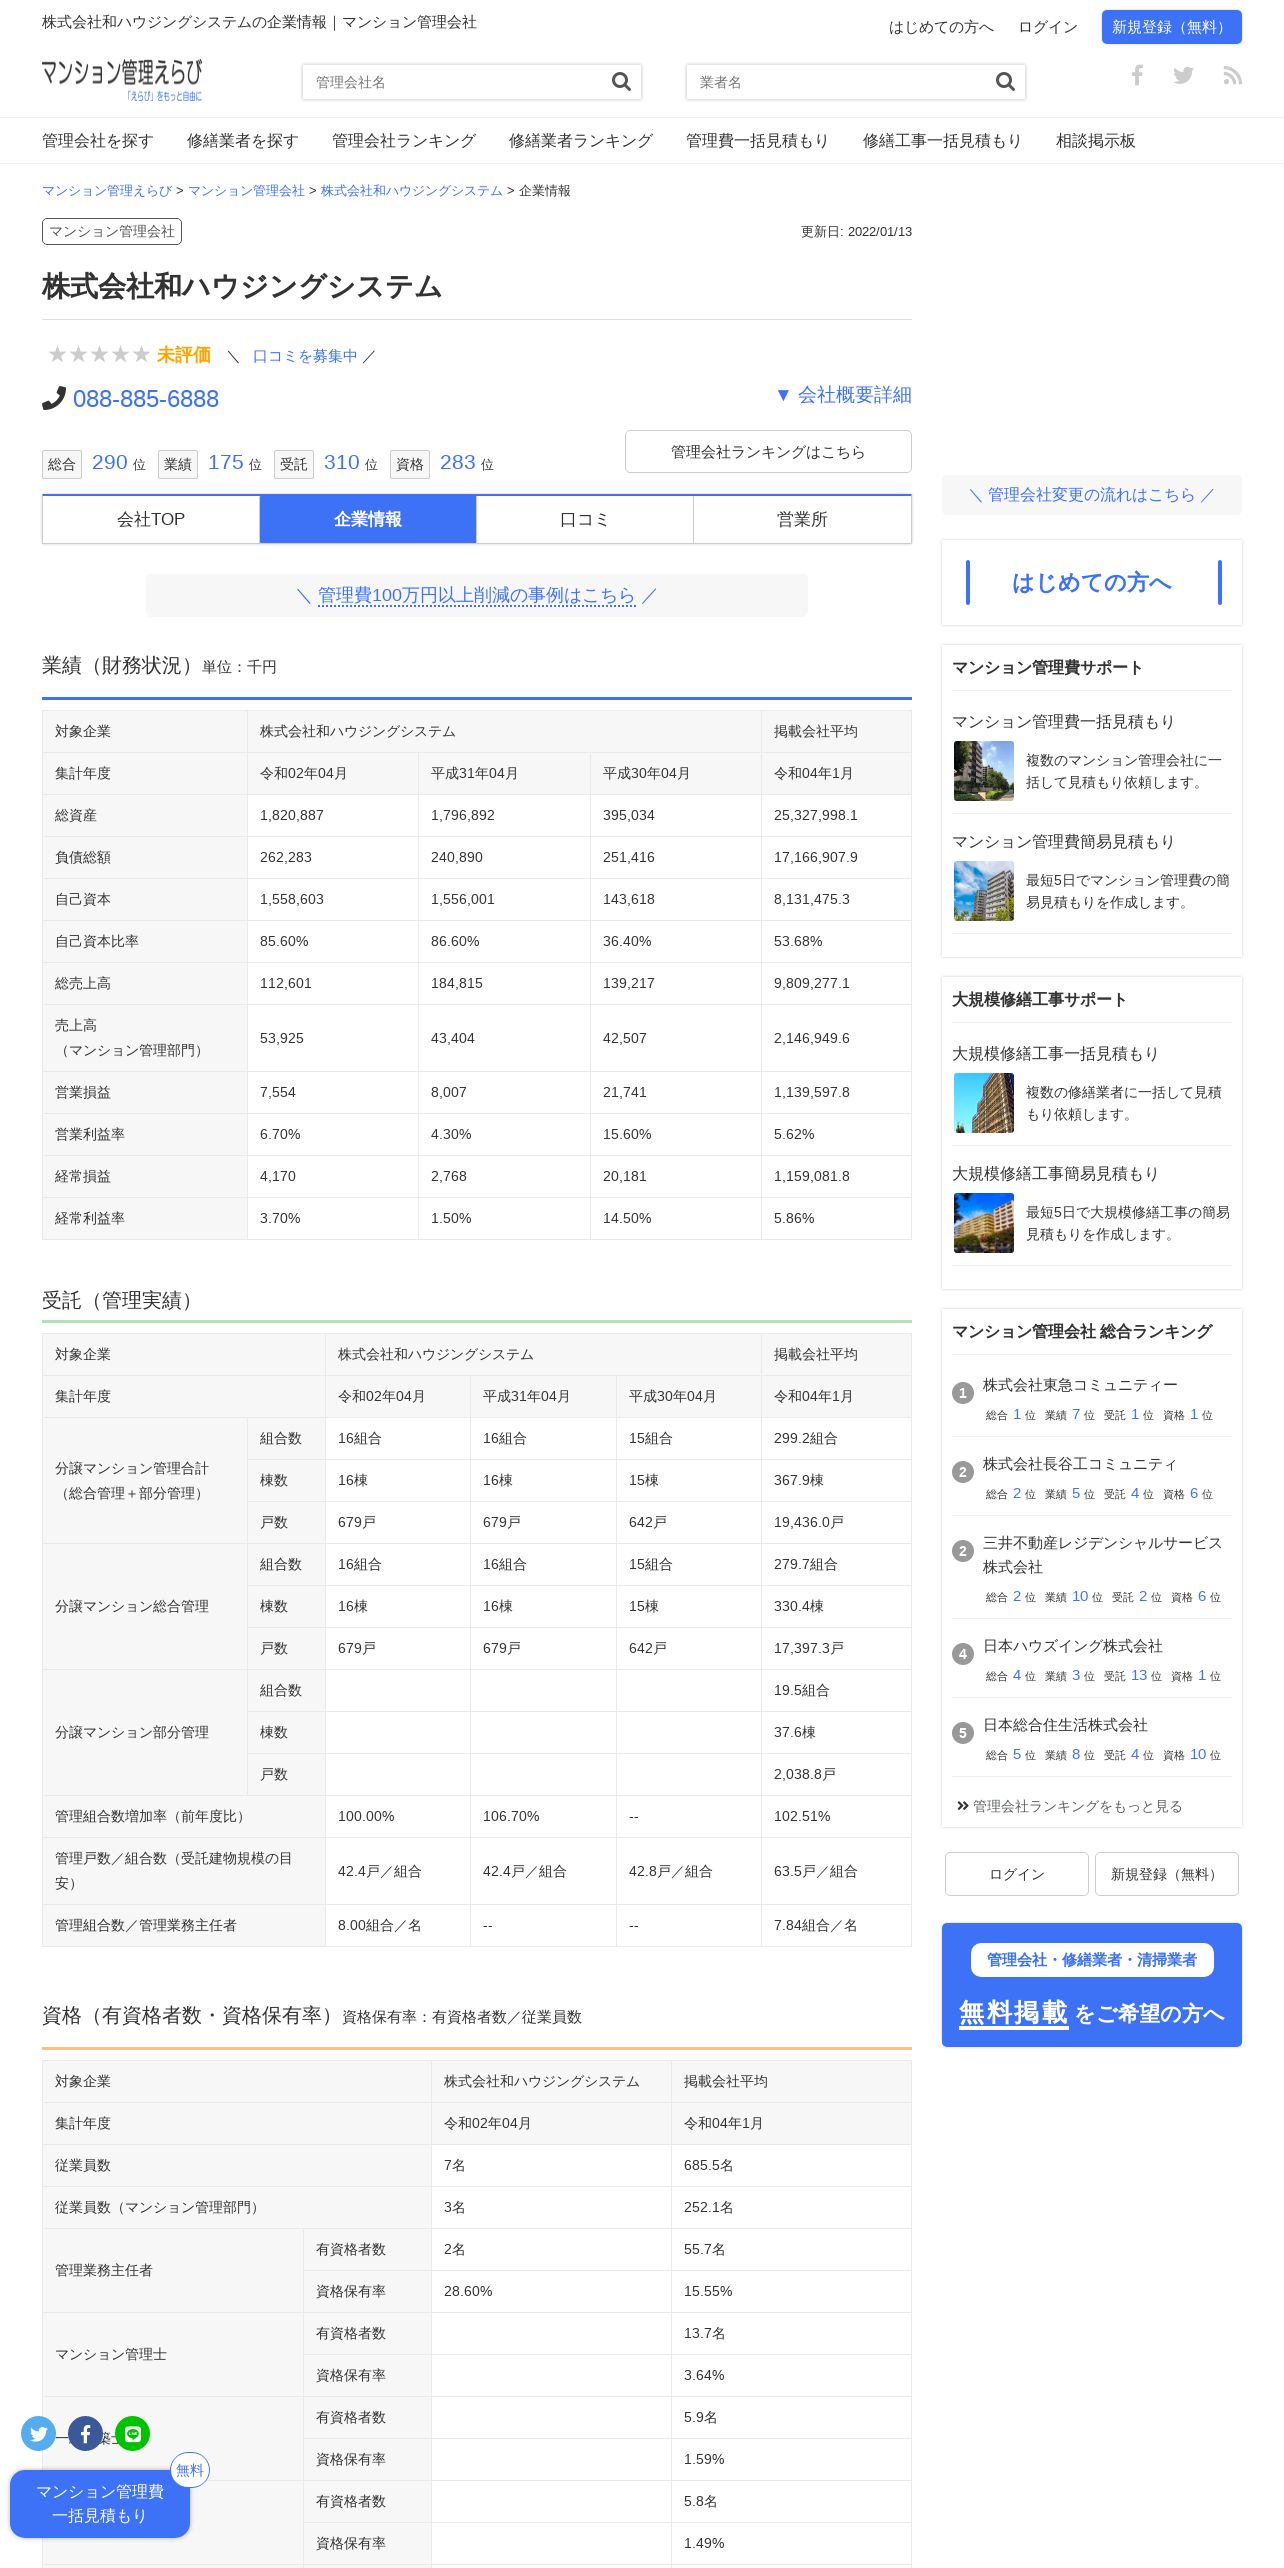The image size is (1284, 2568).
Task: Click 新規登録（無料） button in header
Action: click(1172, 27)
